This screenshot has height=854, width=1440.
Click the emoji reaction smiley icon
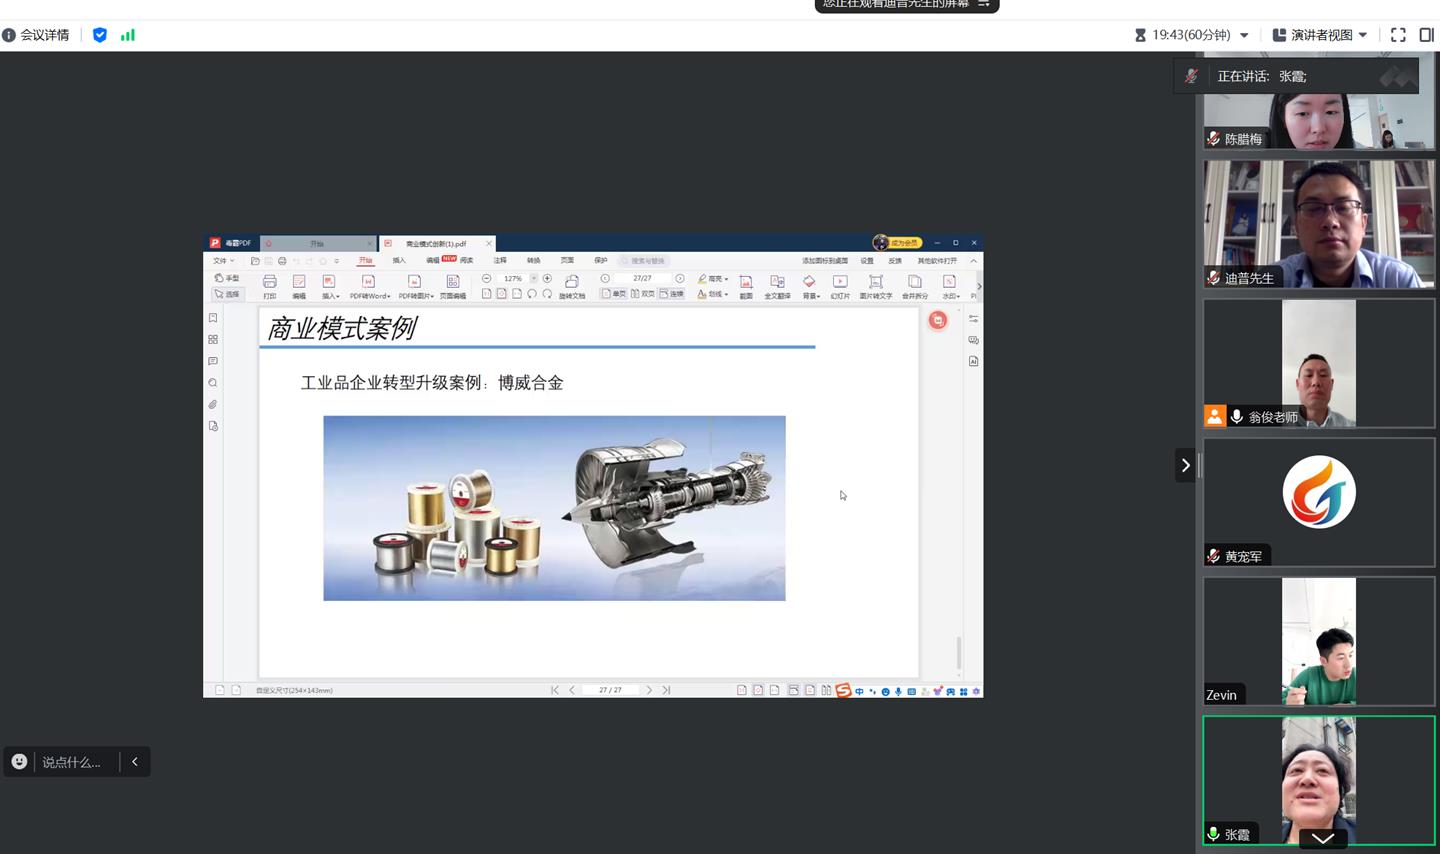tap(19, 762)
